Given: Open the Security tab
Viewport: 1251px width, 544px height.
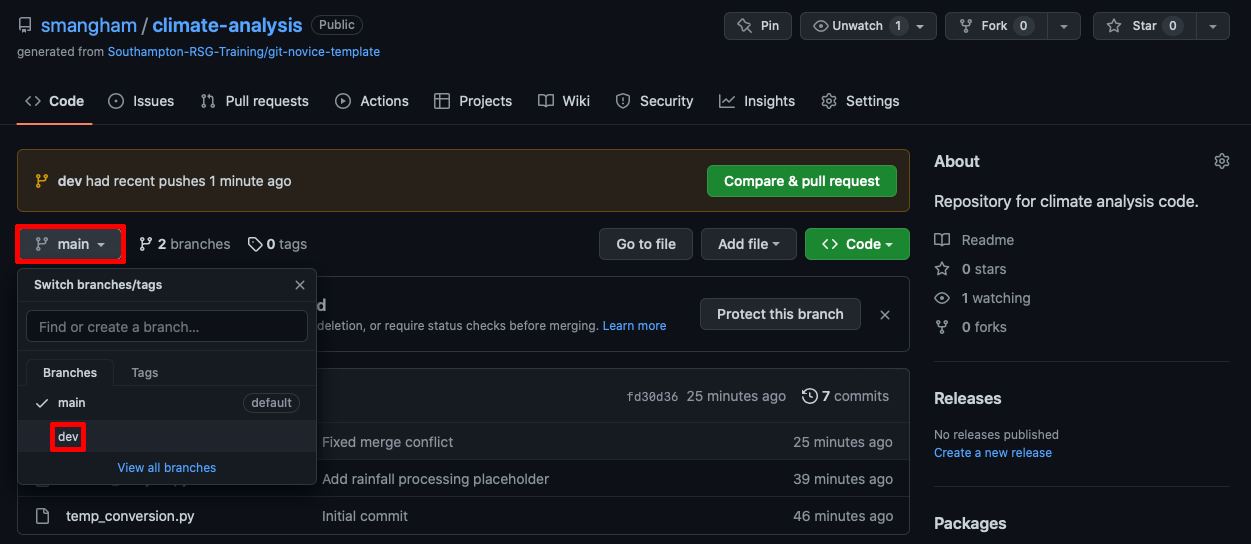Looking at the screenshot, I should click(x=654, y=101).
